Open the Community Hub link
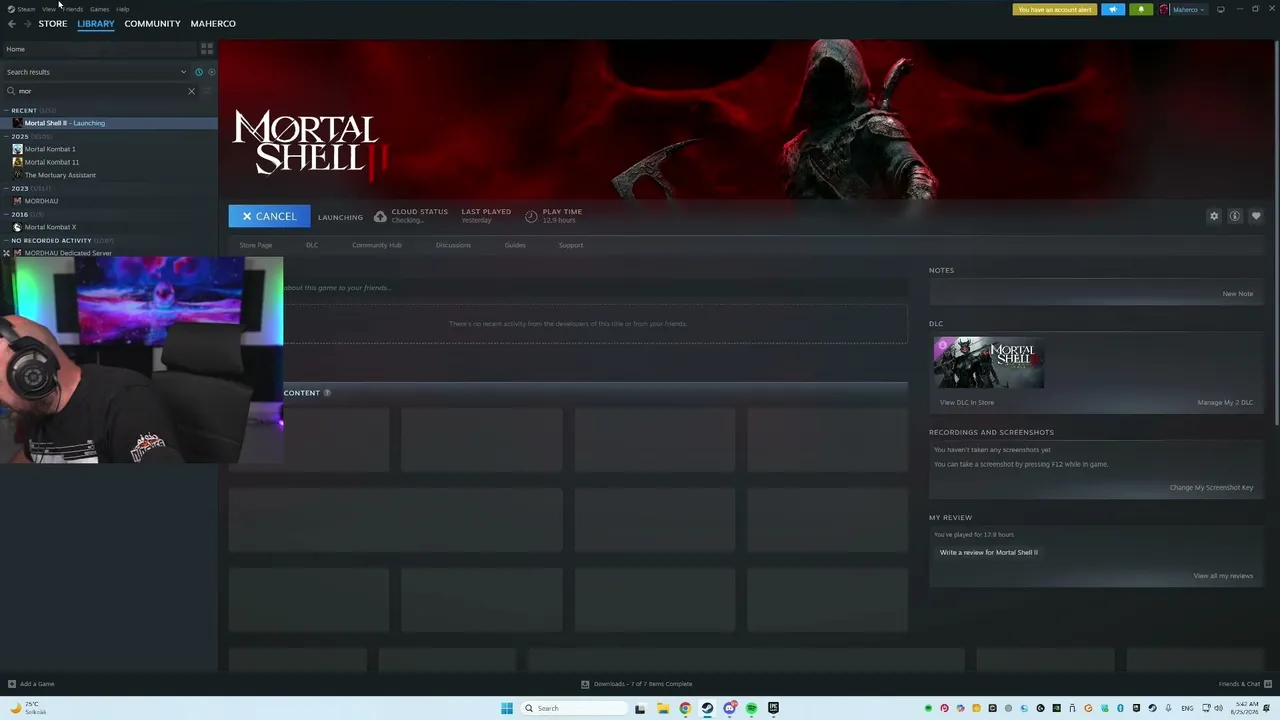 377,245
